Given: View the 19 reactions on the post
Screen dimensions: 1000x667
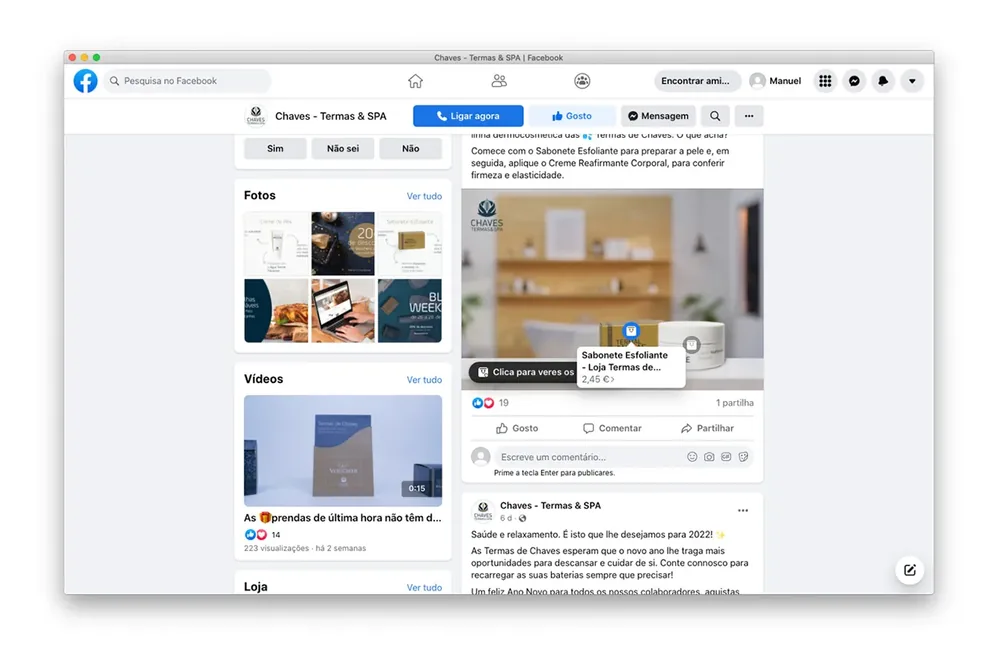Looking at the screenshot, I should [490, 403].
